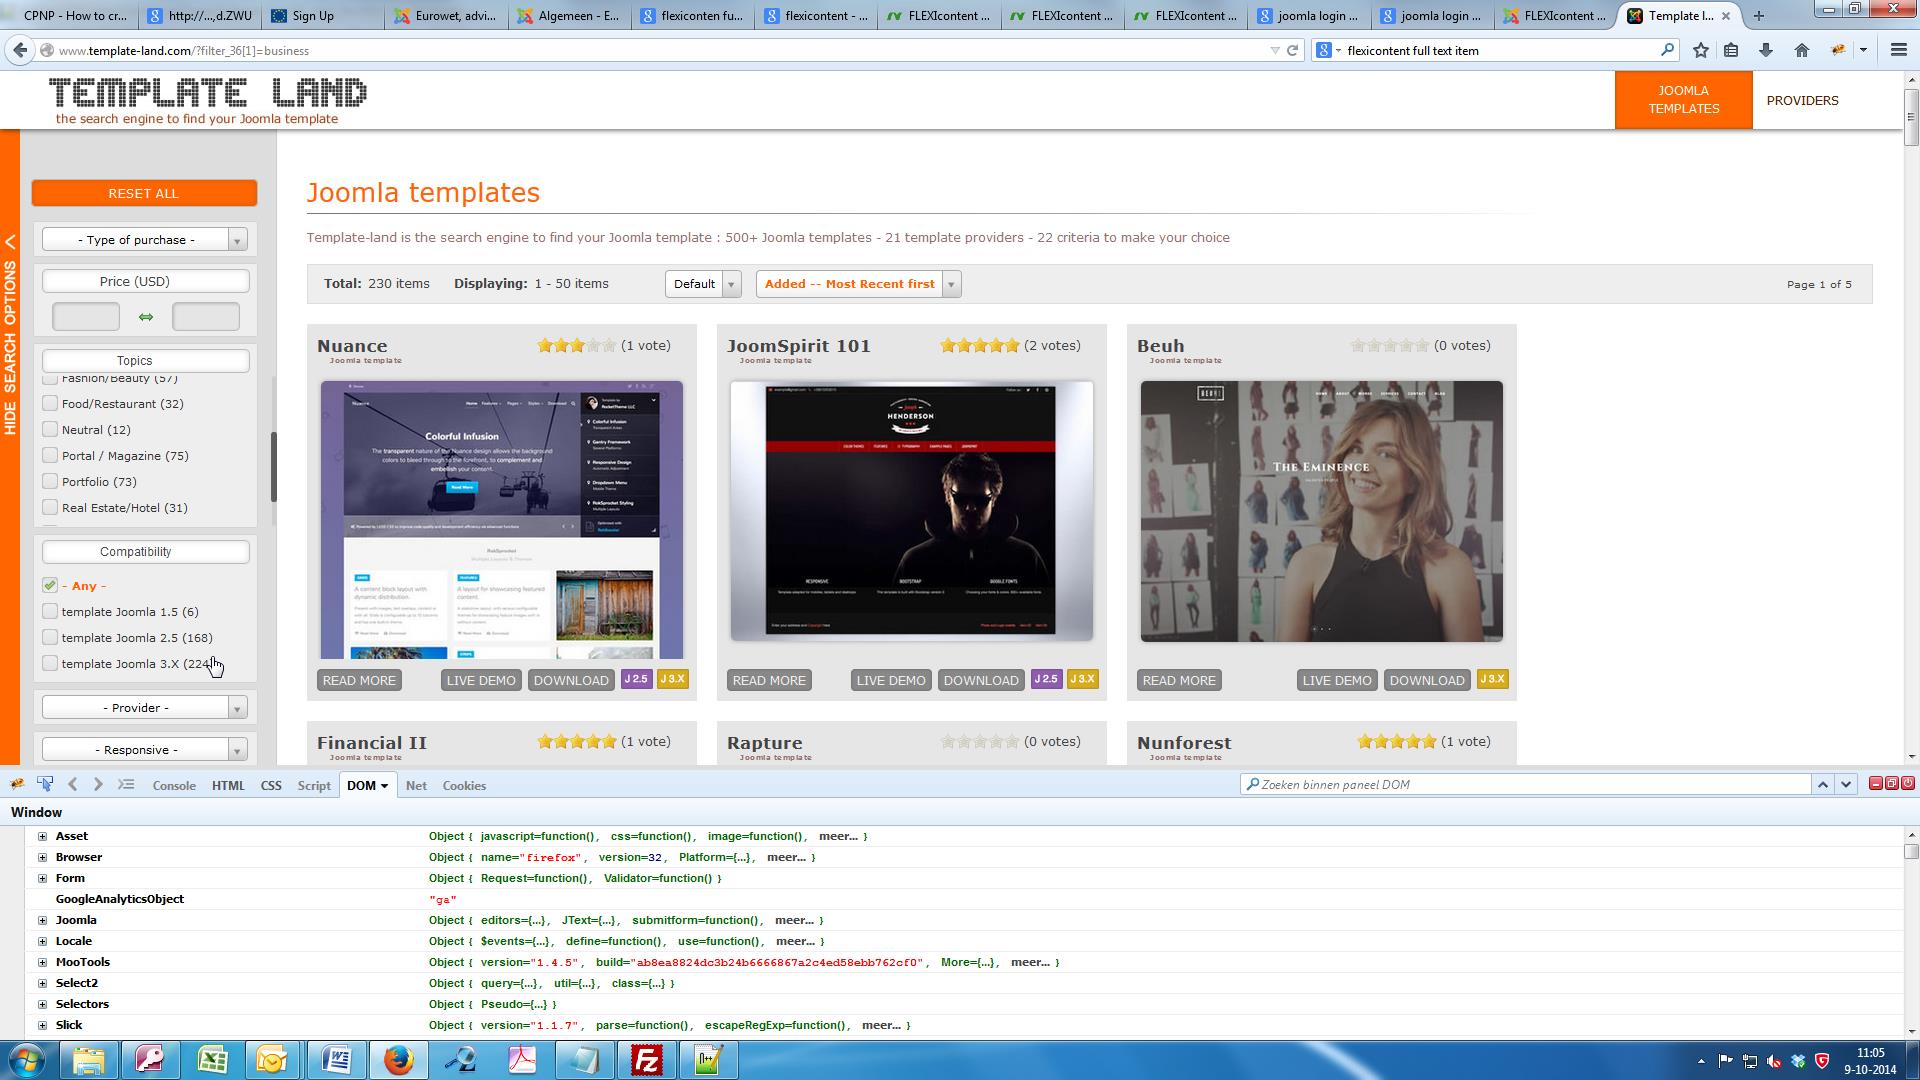Click READ MORE for Nuance template
Viewport: 1920px width, 1080px height.
point(359,680)
